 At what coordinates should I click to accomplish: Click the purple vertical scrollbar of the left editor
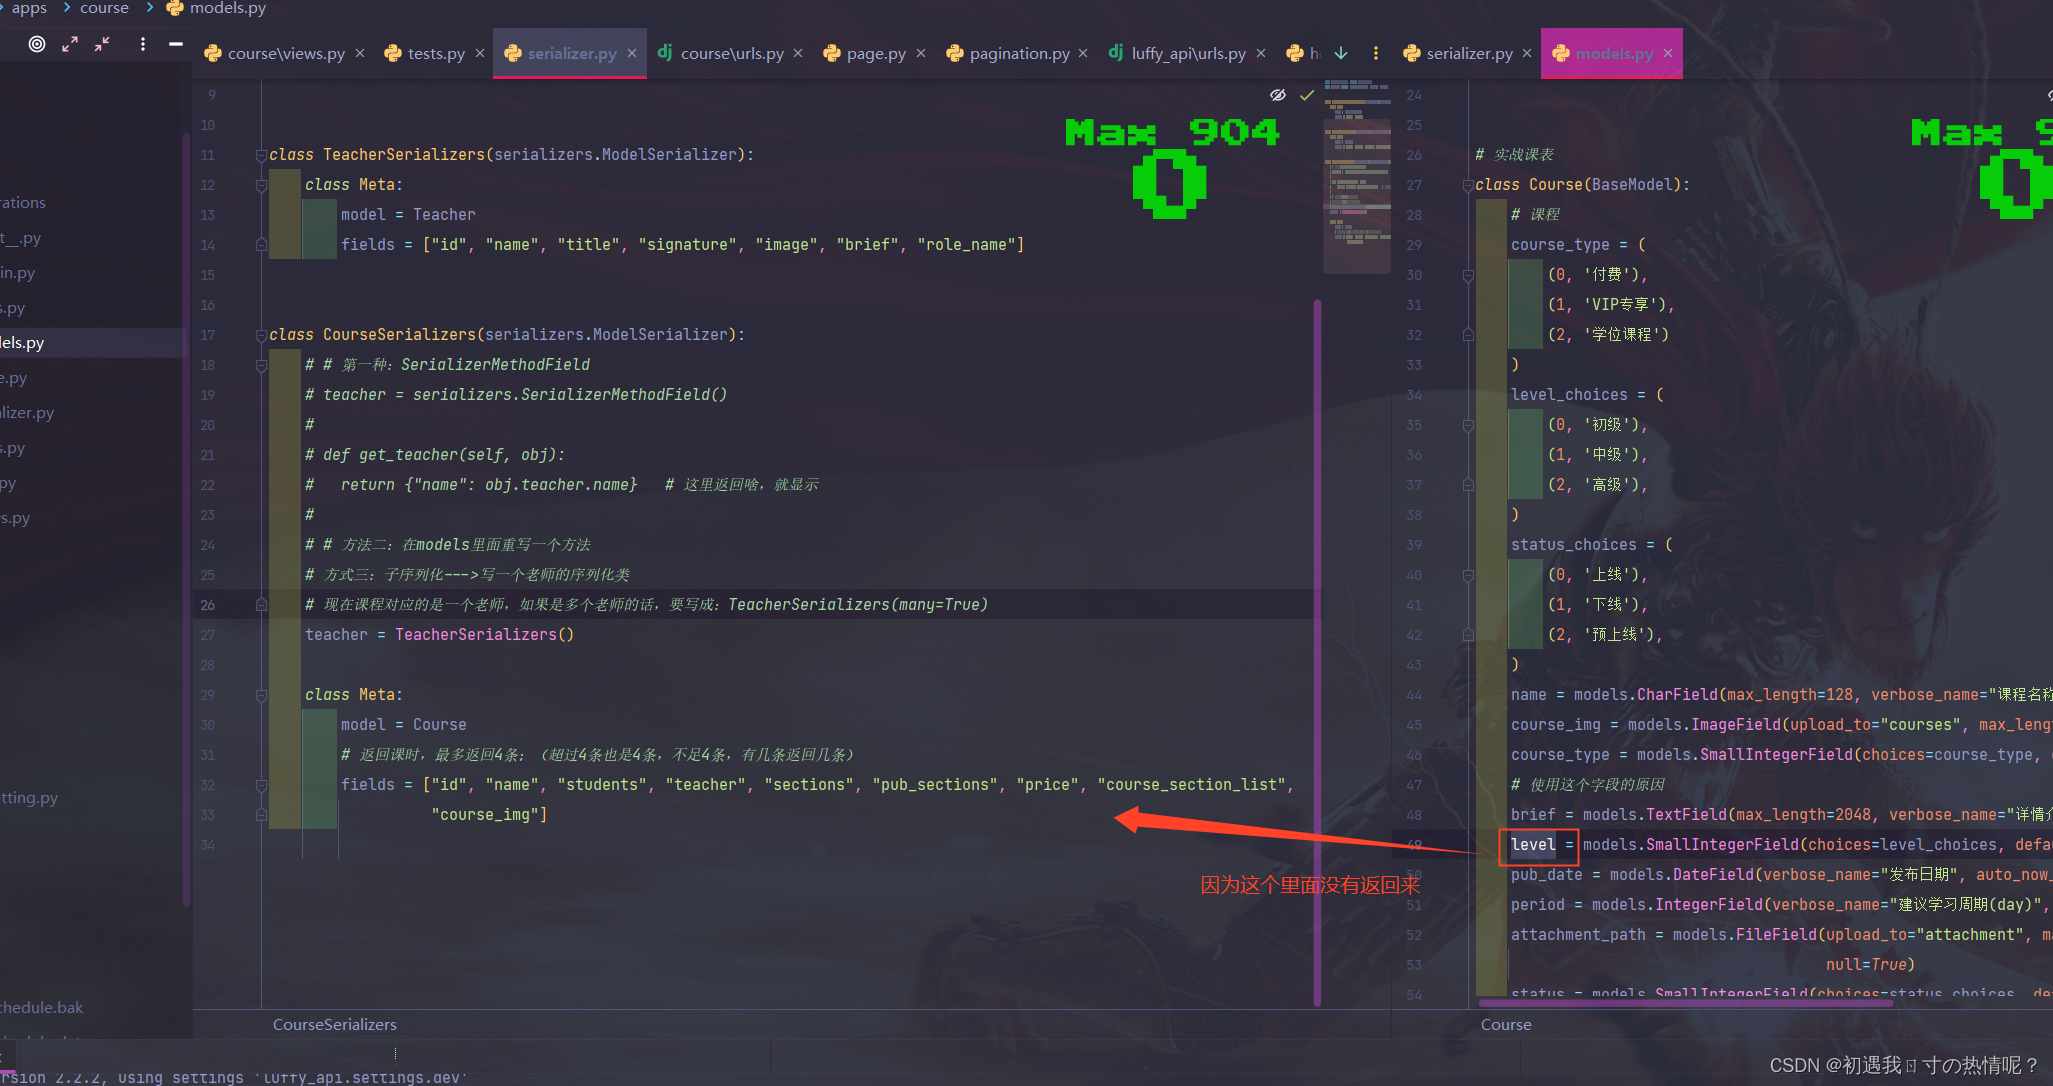pos(1317,650)
